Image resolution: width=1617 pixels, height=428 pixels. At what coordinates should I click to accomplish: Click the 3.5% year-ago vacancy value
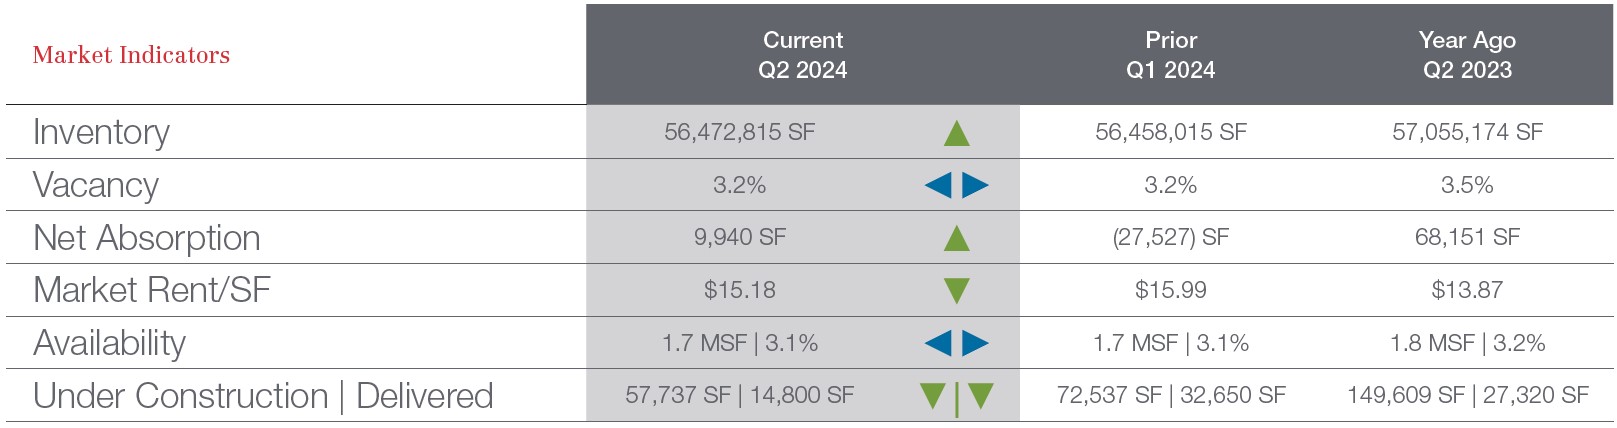(x=1467, y=185)
